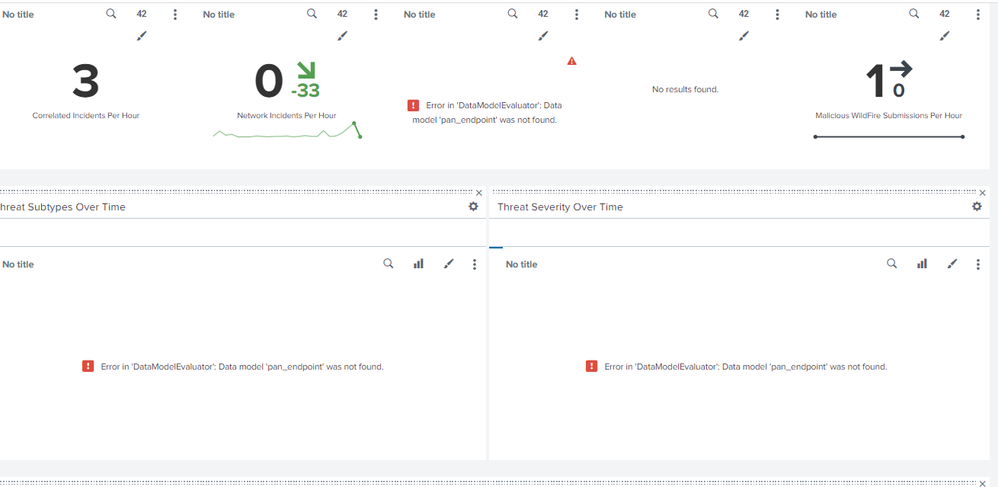Click pencil format icon in Correlated Incidents panel

pos(142,36)
